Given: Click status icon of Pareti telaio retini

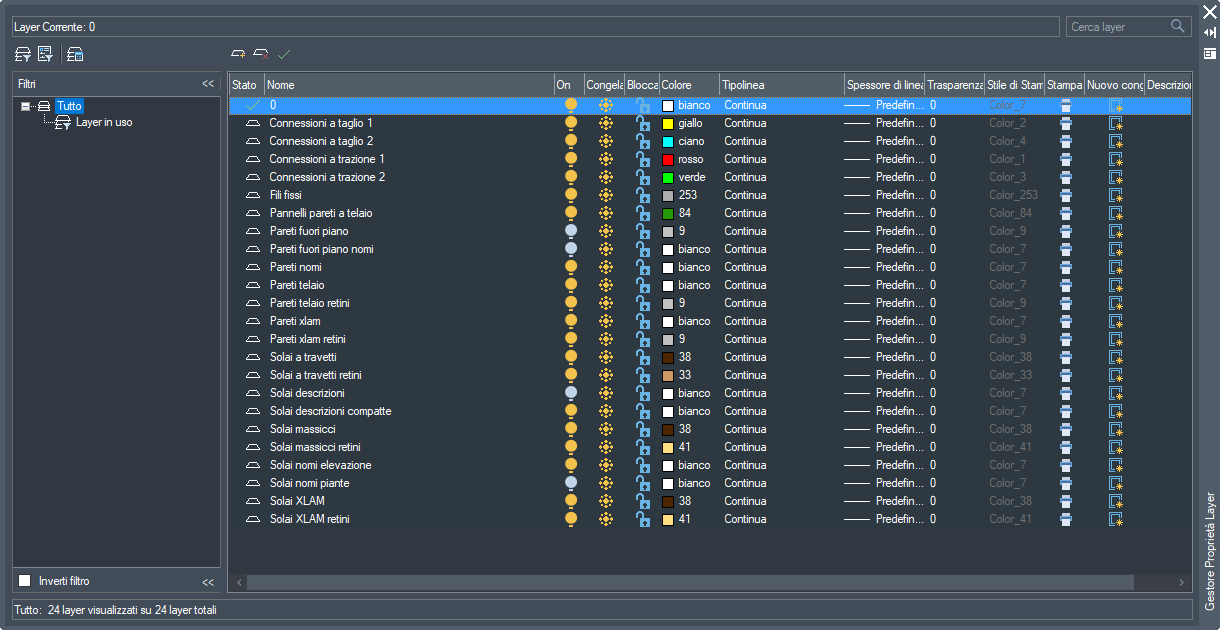Looking at the screenshot, I should coord(252,303).
